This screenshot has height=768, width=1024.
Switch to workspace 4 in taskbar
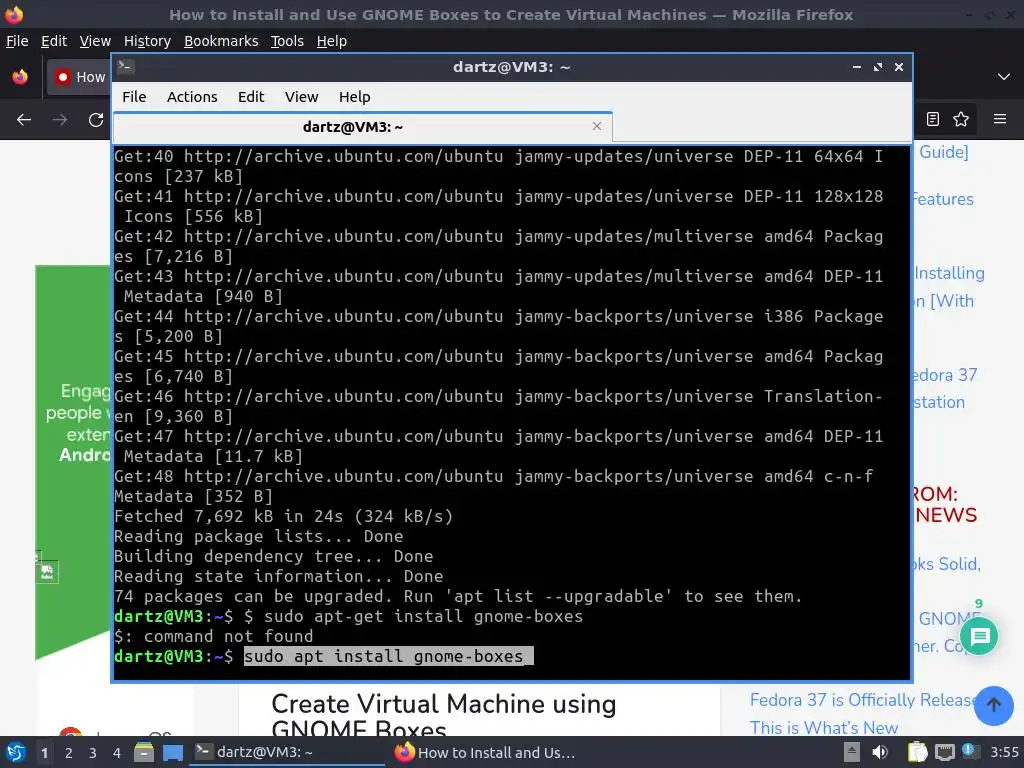(117, 753)
